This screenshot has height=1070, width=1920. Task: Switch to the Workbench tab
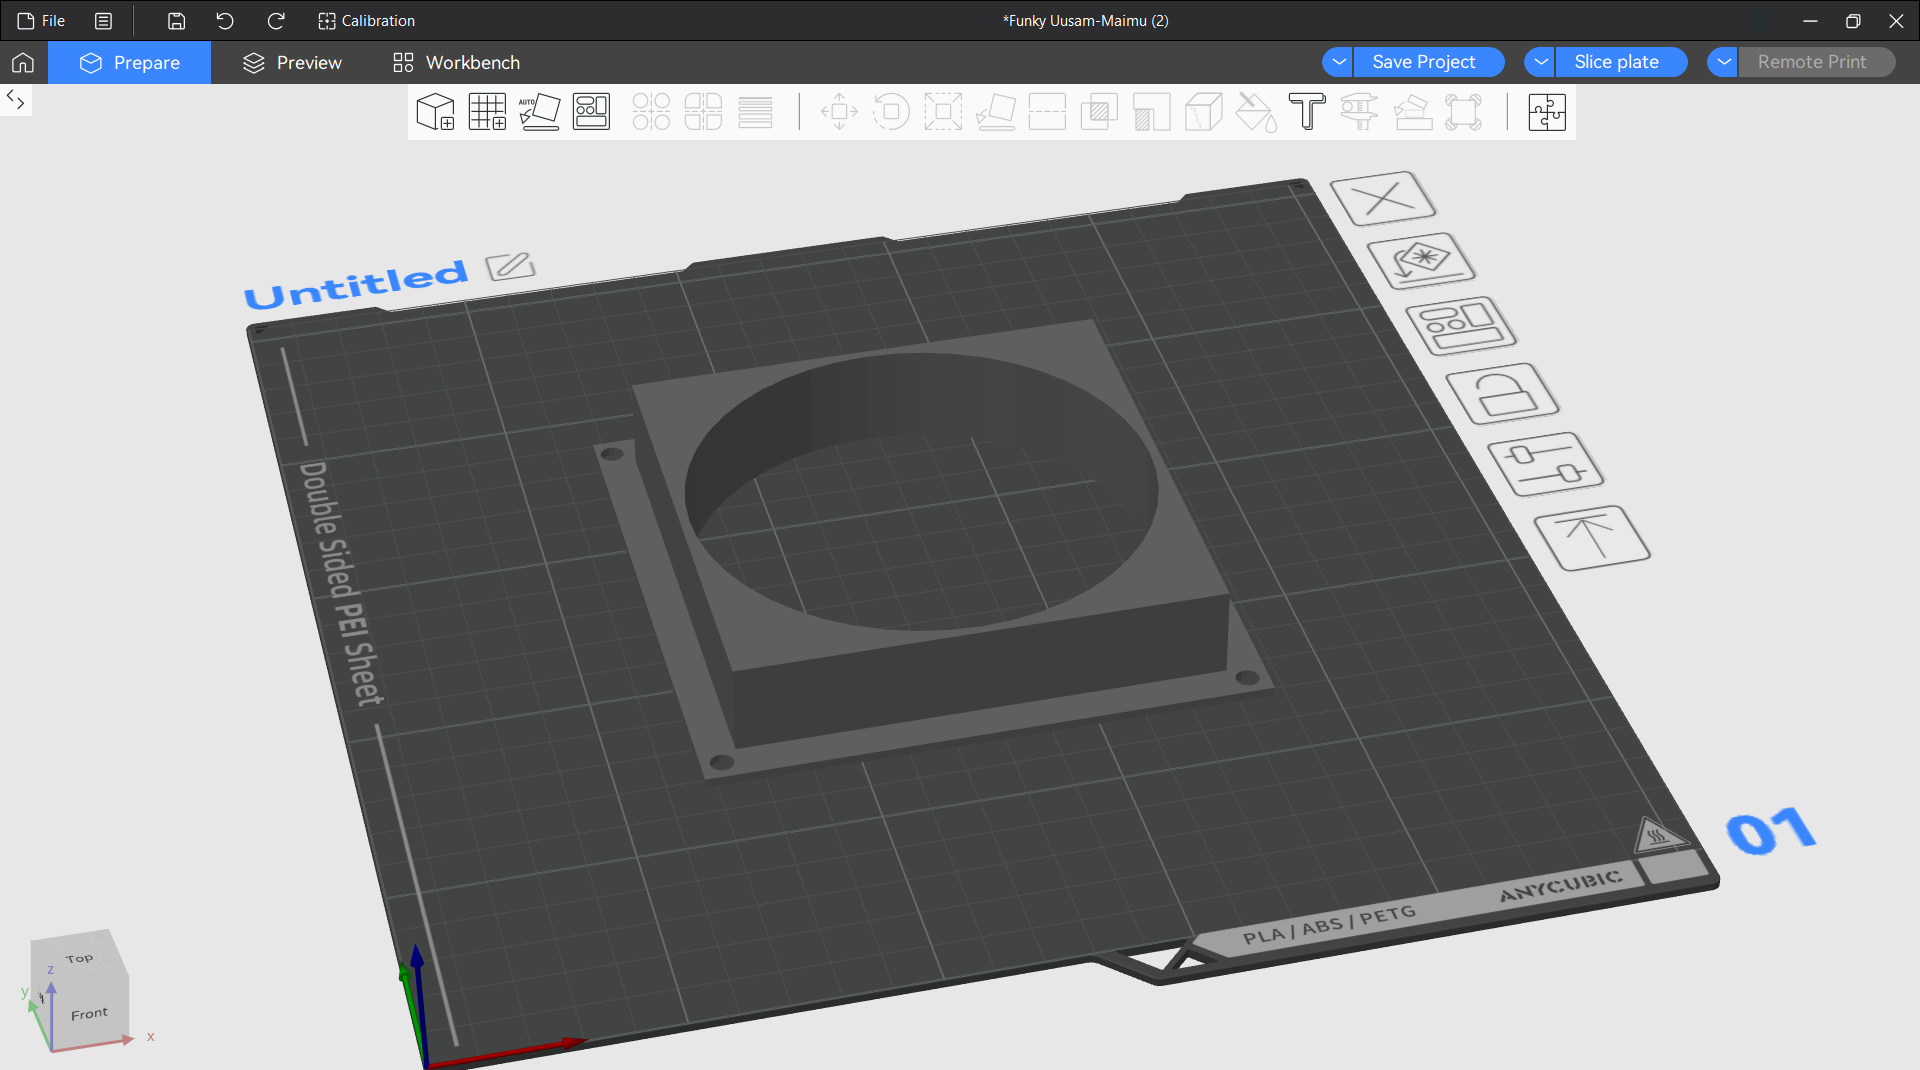(457, 62)
